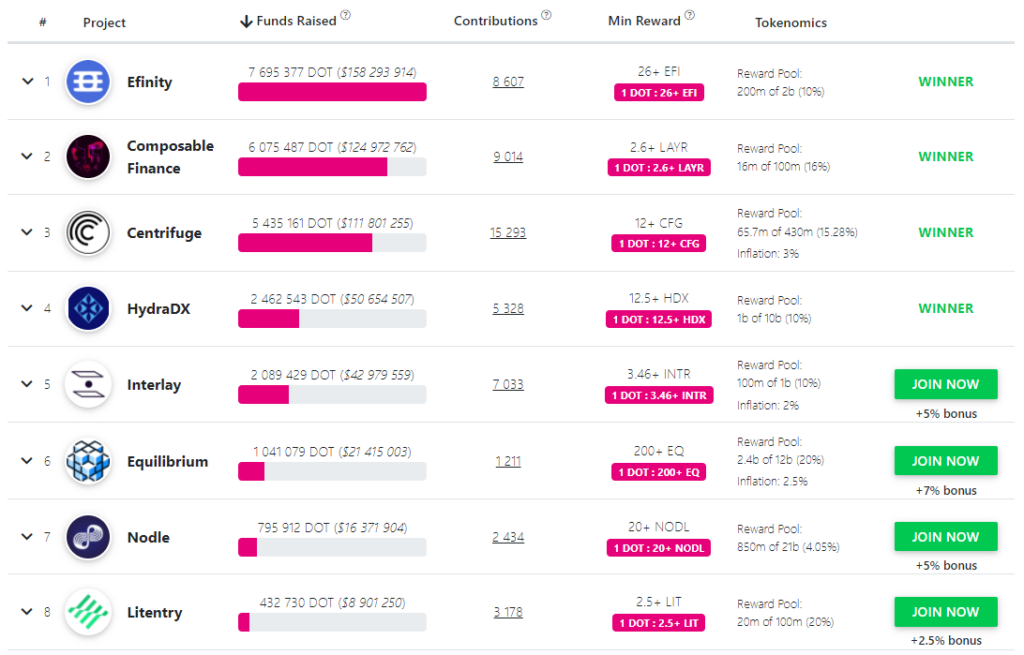Click the Litentry logo icon
The height and width of the screenshot is (655, 1024).
click(88, 612)
